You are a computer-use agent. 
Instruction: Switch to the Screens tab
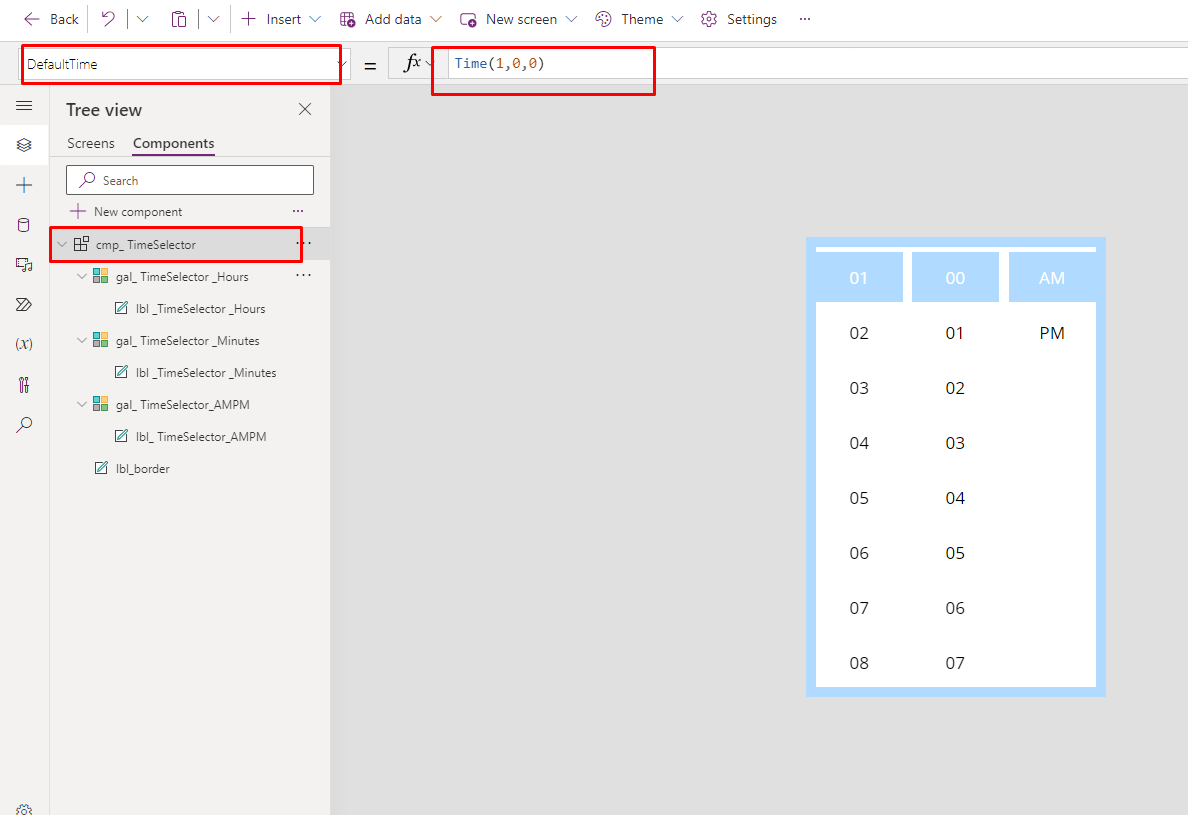point(91,143)
